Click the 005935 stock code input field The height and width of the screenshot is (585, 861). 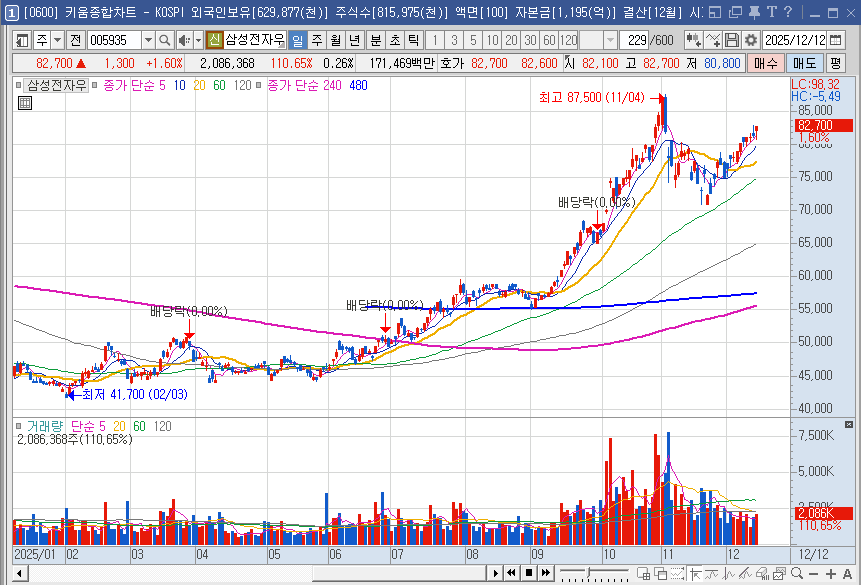click(x=115, y=40)
